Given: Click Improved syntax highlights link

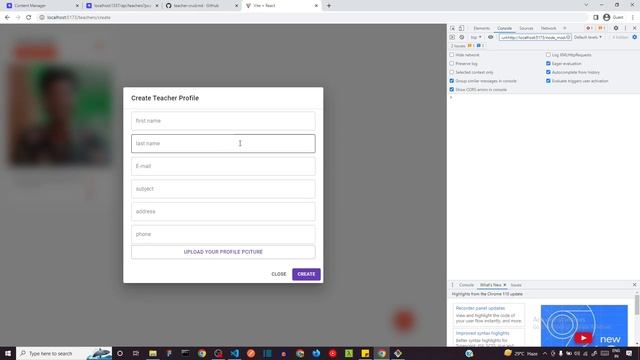Looking at the screenshot, I should tap(482, 333).
